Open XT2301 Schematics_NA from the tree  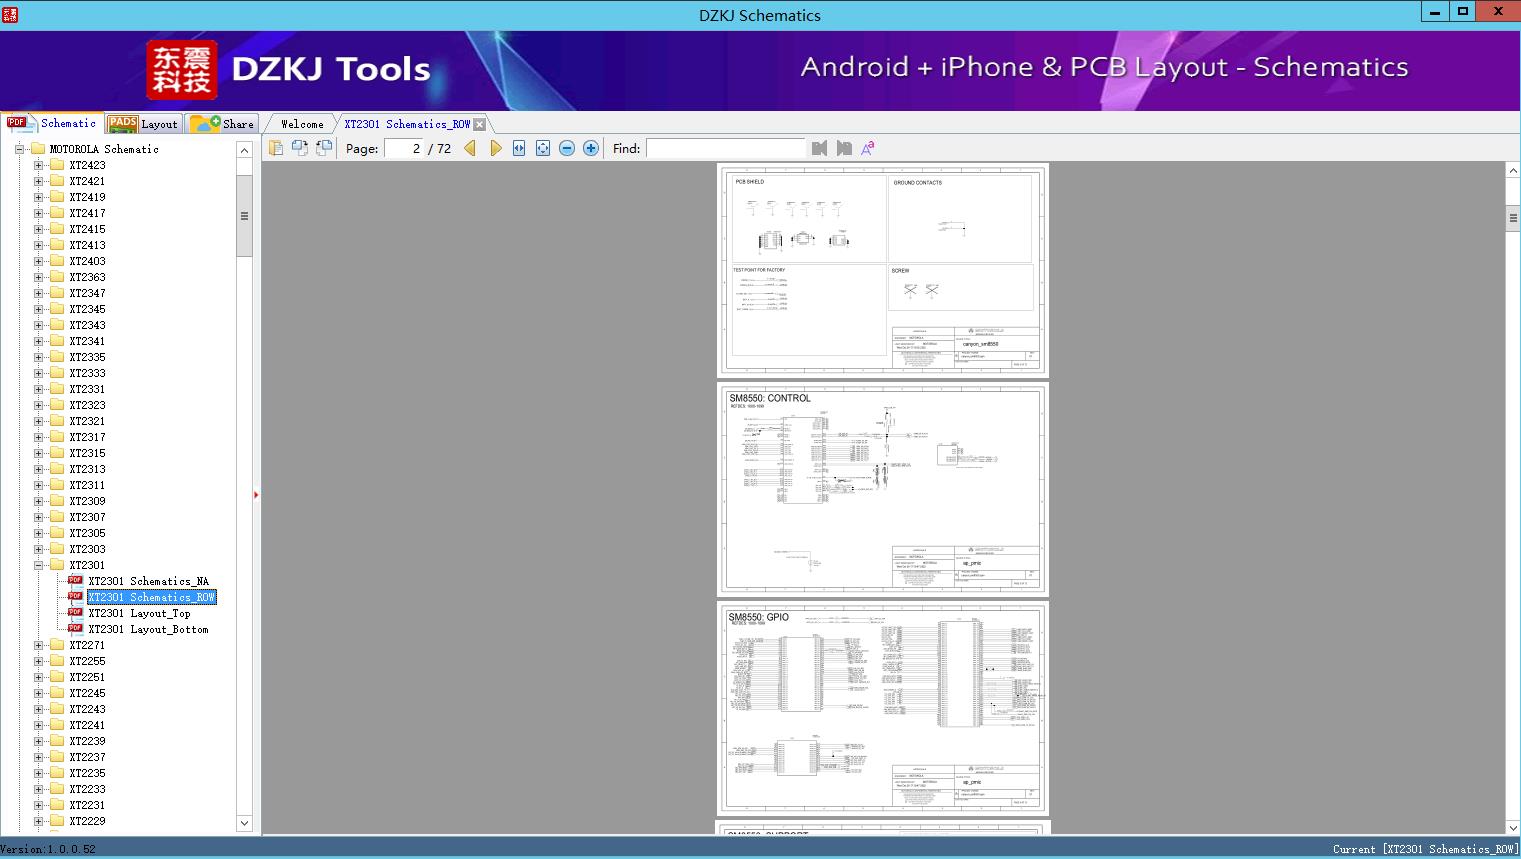(149, 581)
